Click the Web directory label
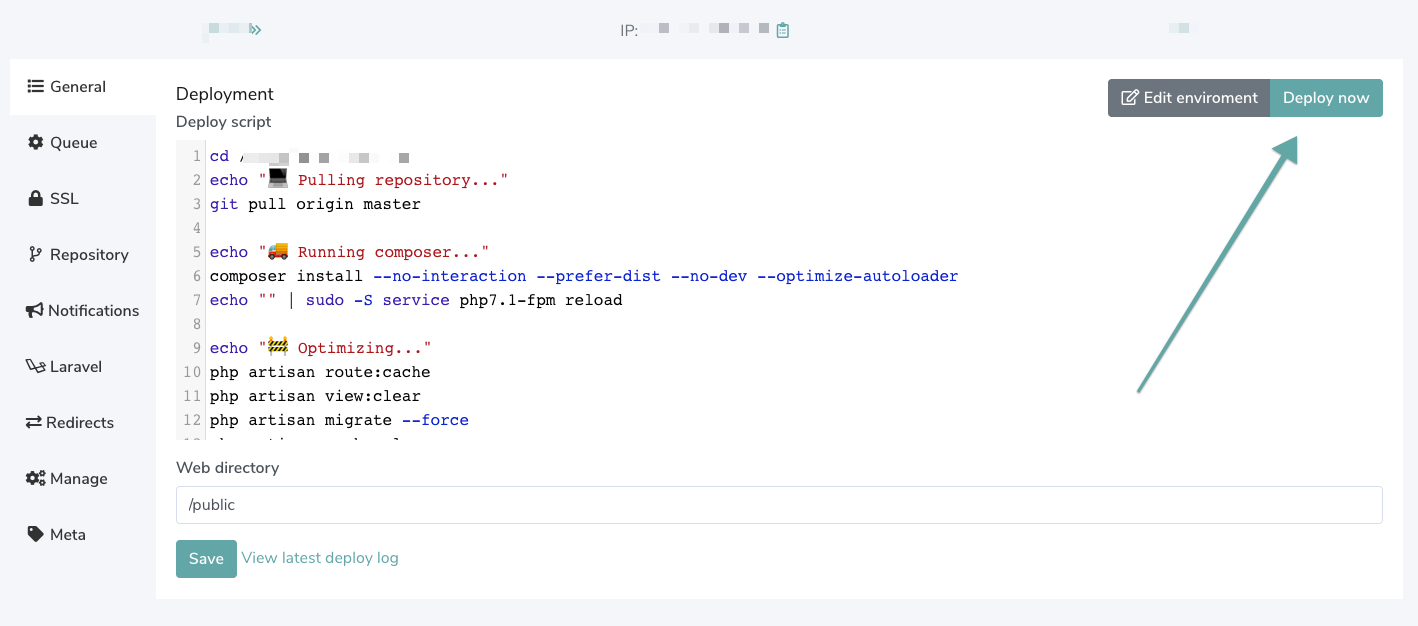The height and width of the screenshot is (626, 1418). point(228,468)
